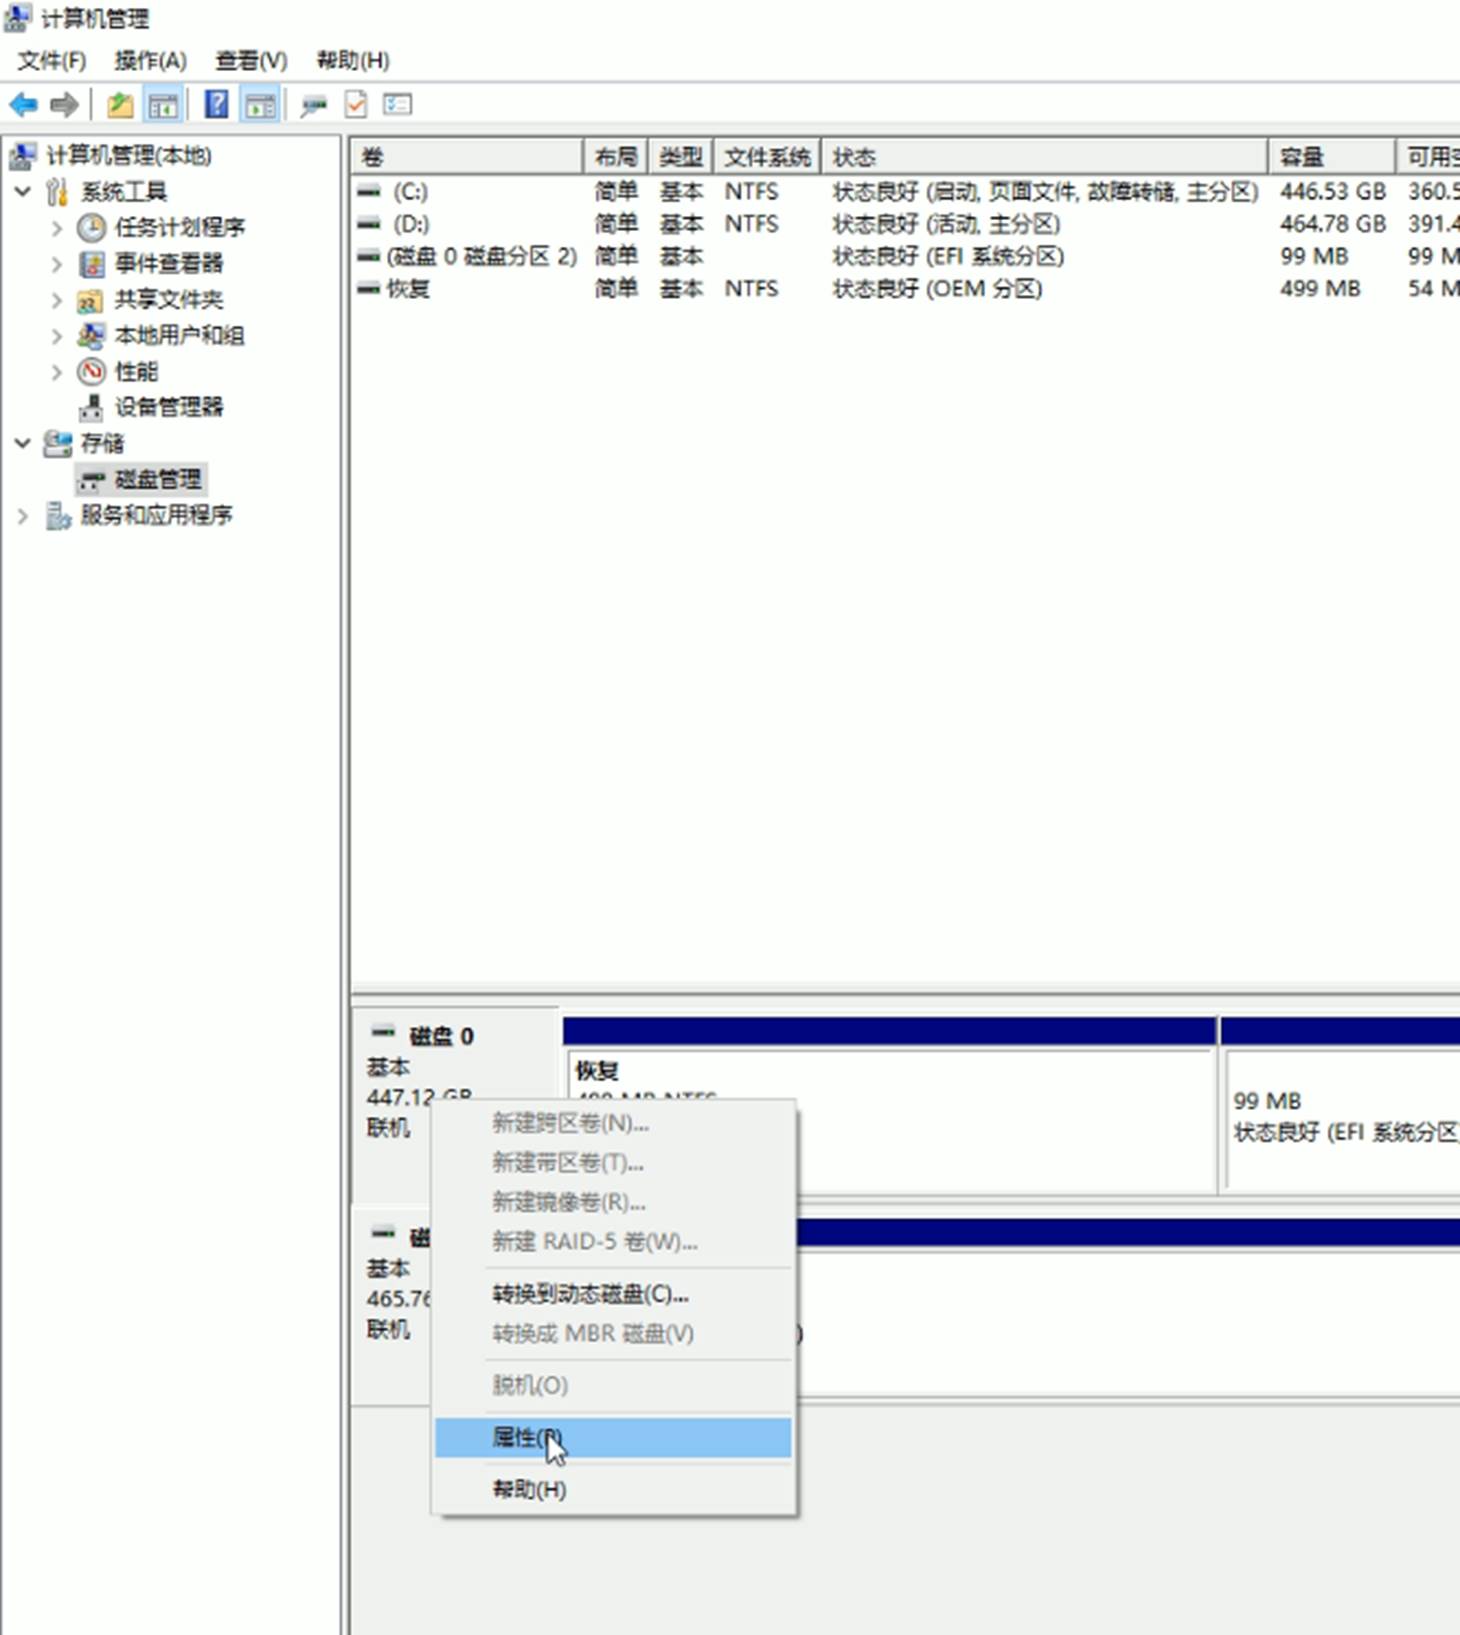
Task: Click 帮助(H) in the context menu
Action: click(529, 1490)
